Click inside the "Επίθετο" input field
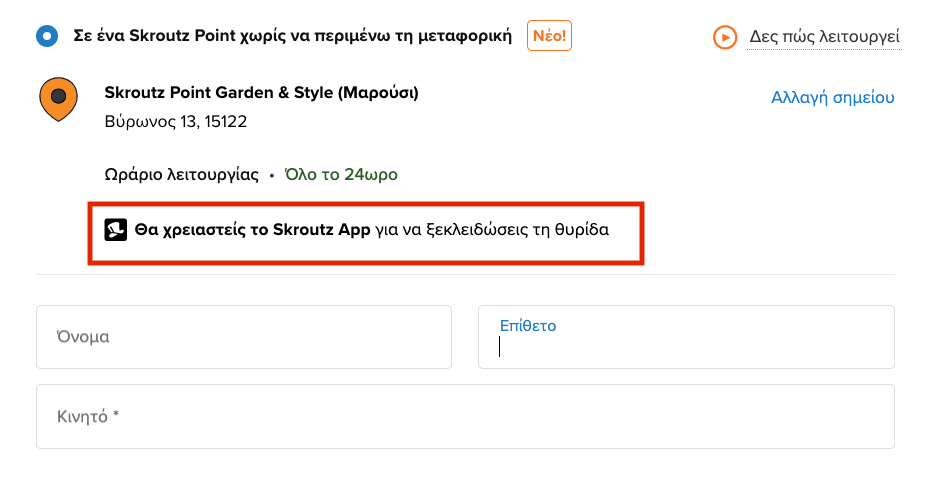 686,346
